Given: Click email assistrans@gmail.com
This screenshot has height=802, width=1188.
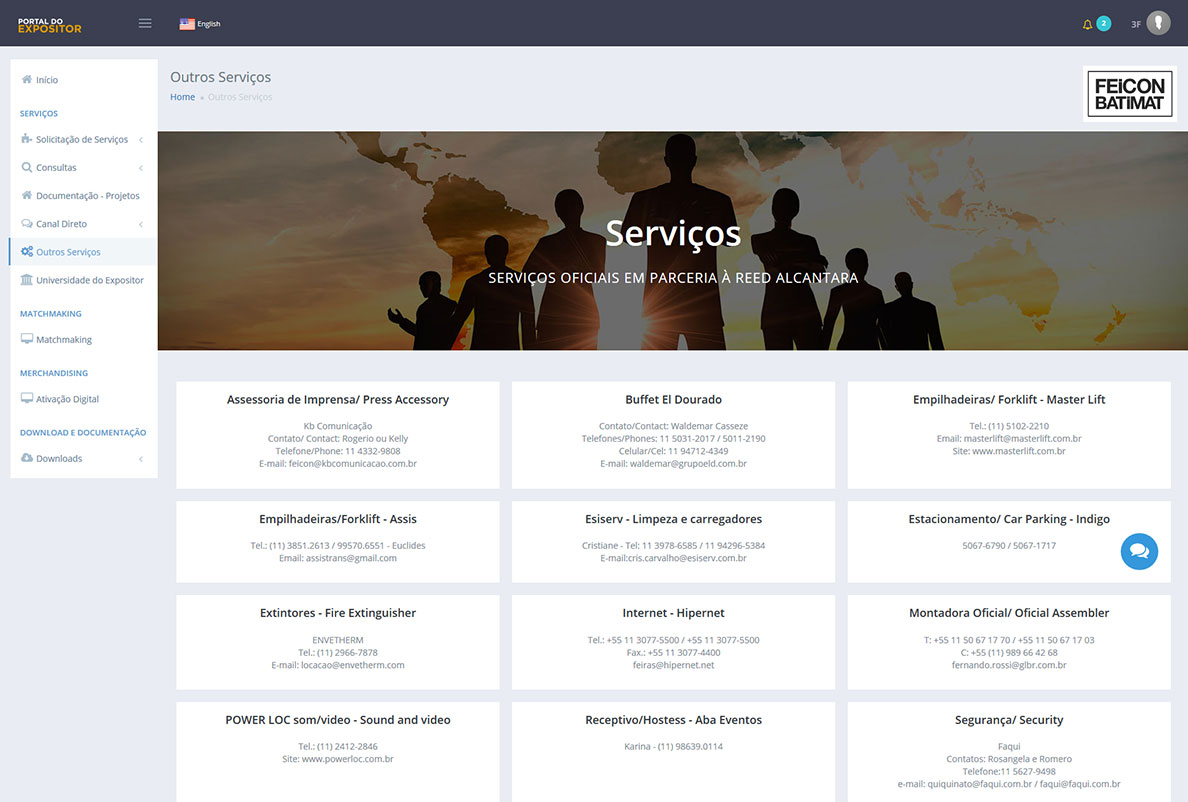Looking at the screenshot, I should (351, 558).
